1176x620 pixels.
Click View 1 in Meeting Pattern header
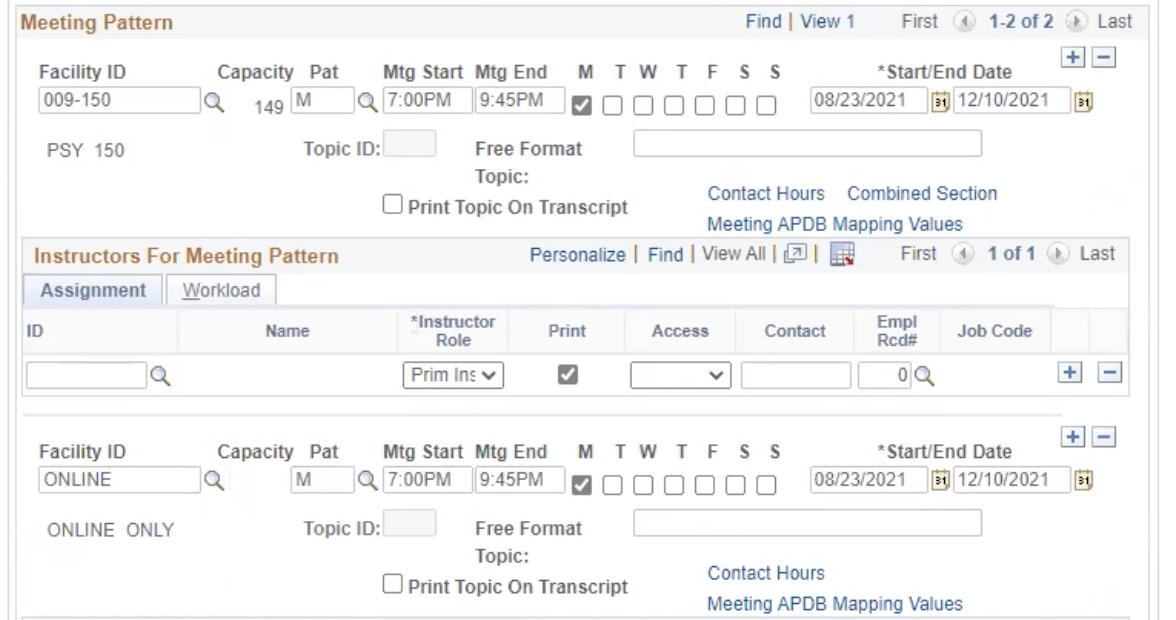click(827, 22)
